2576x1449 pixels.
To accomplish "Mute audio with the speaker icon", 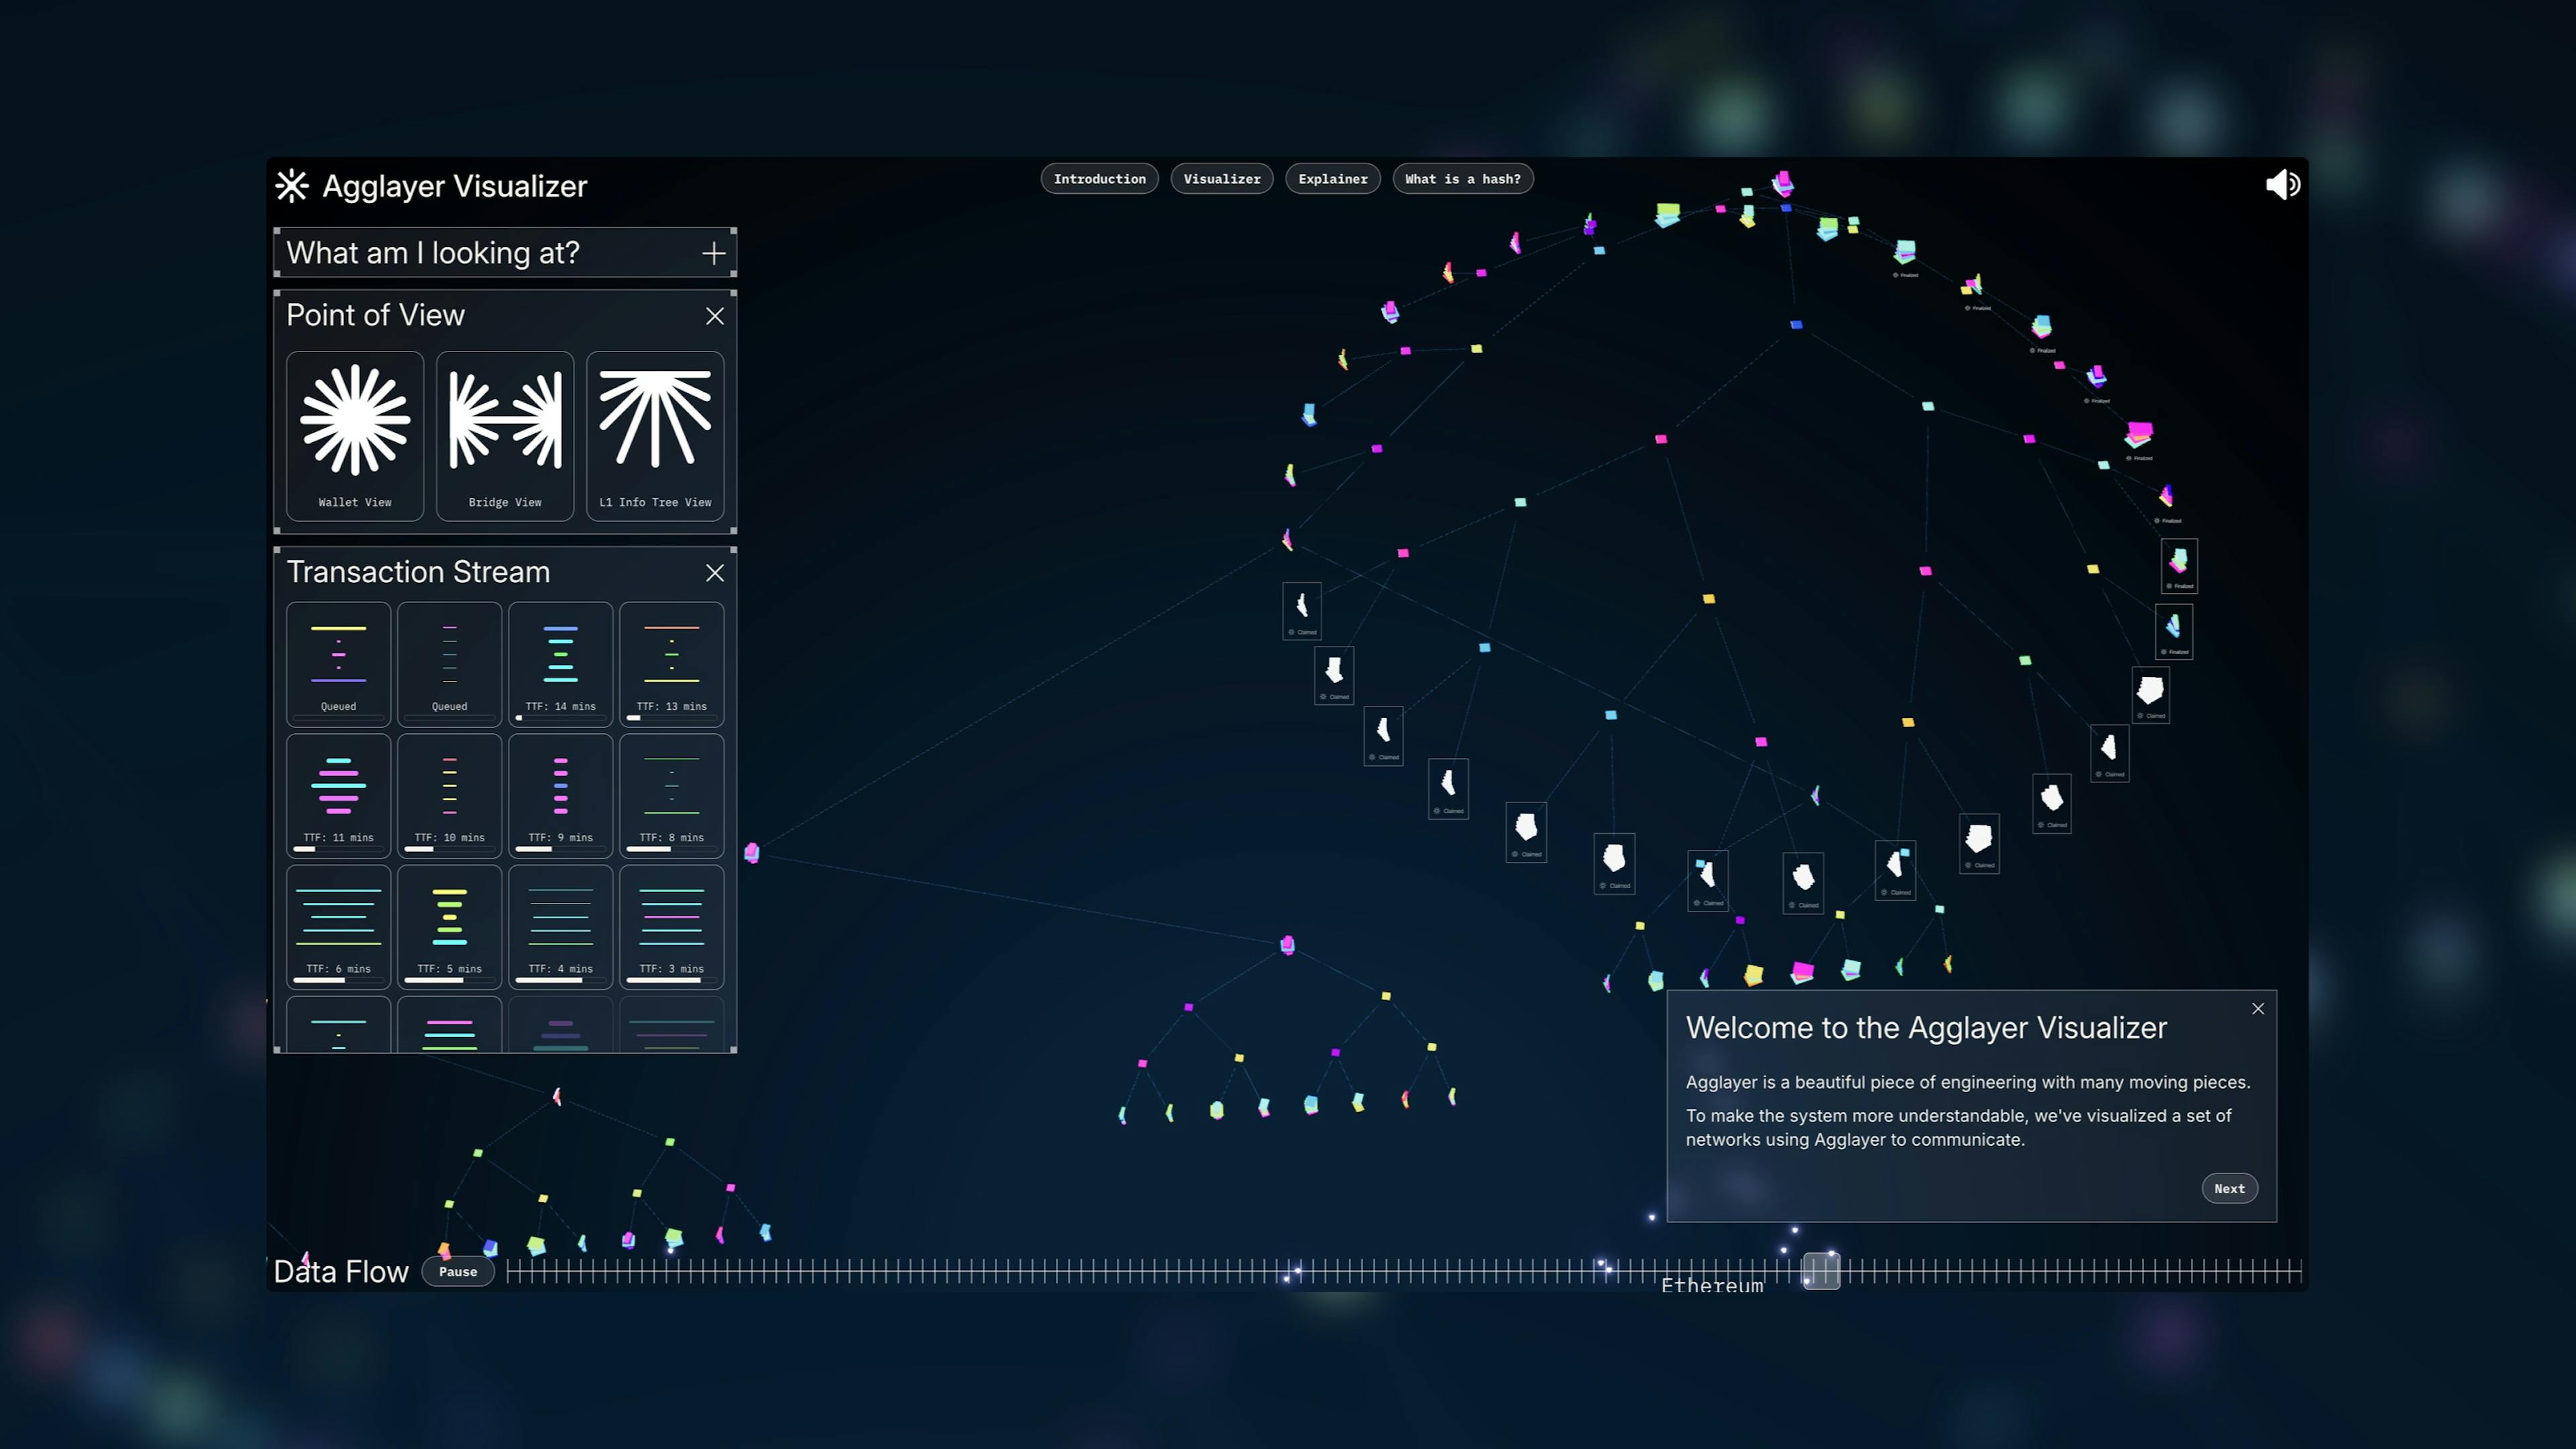I will pyautogui.click(x=2282, y=185).
